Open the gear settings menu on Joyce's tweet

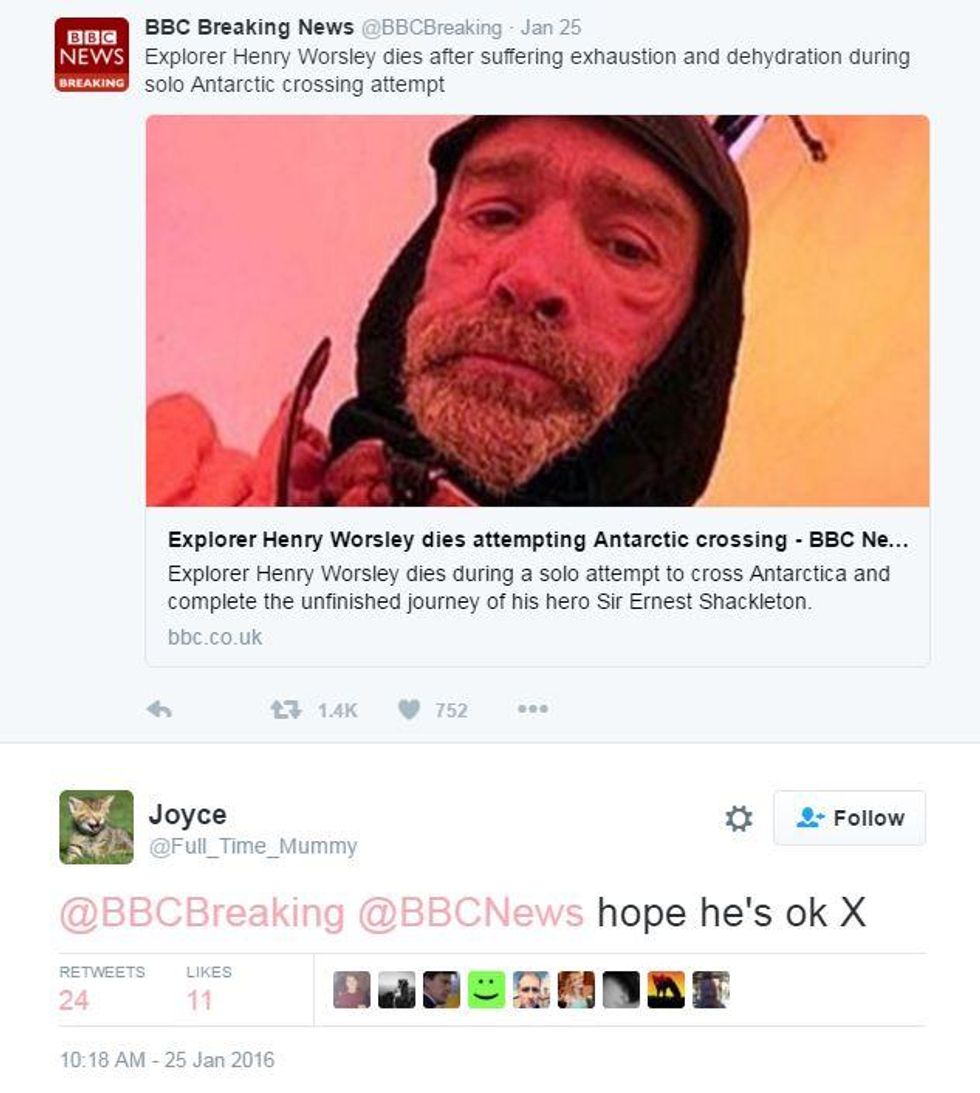tap(739, 818)
